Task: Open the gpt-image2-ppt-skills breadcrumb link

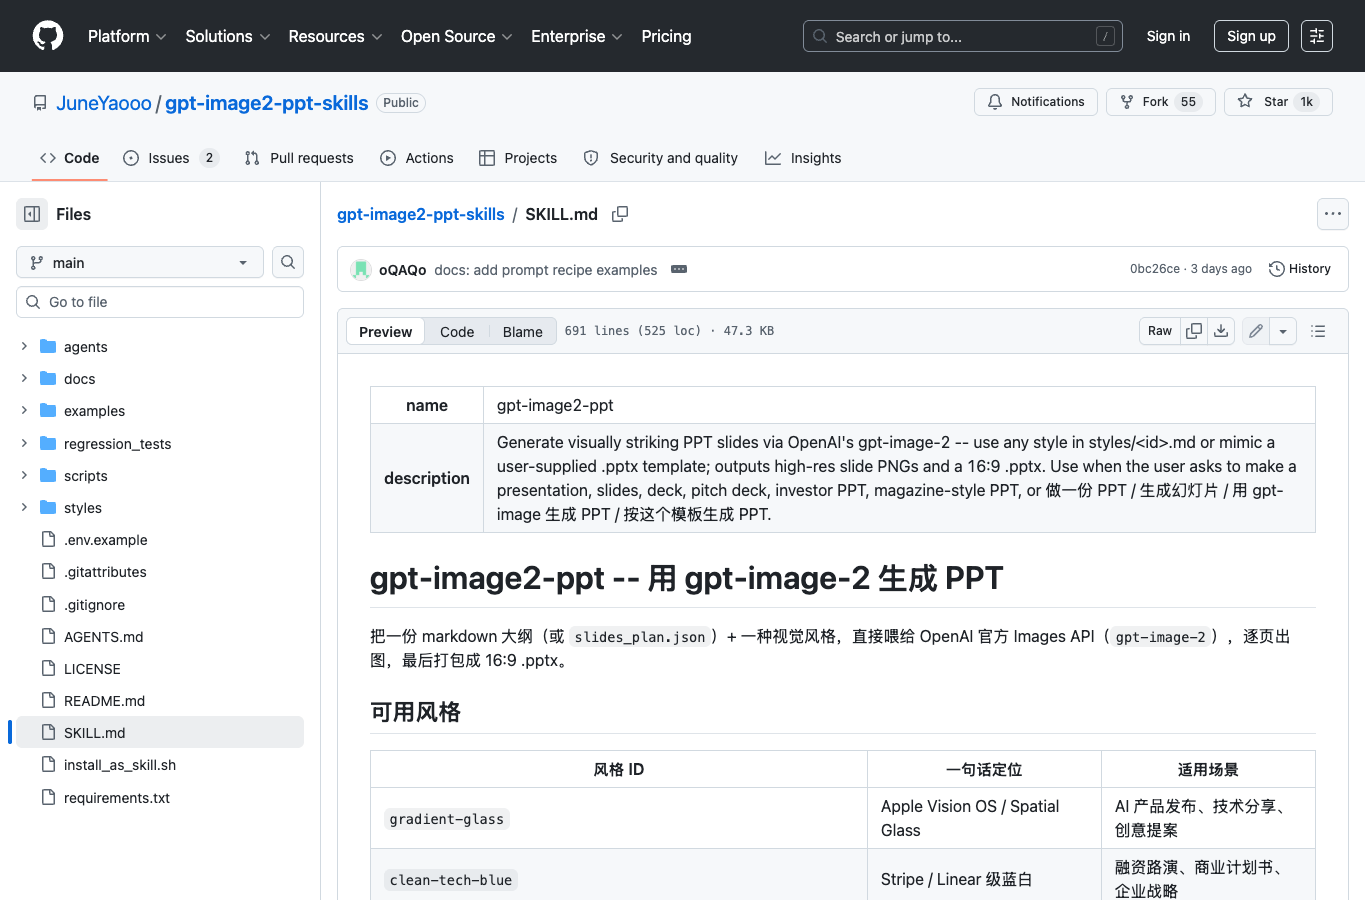Action: point(421,214)
